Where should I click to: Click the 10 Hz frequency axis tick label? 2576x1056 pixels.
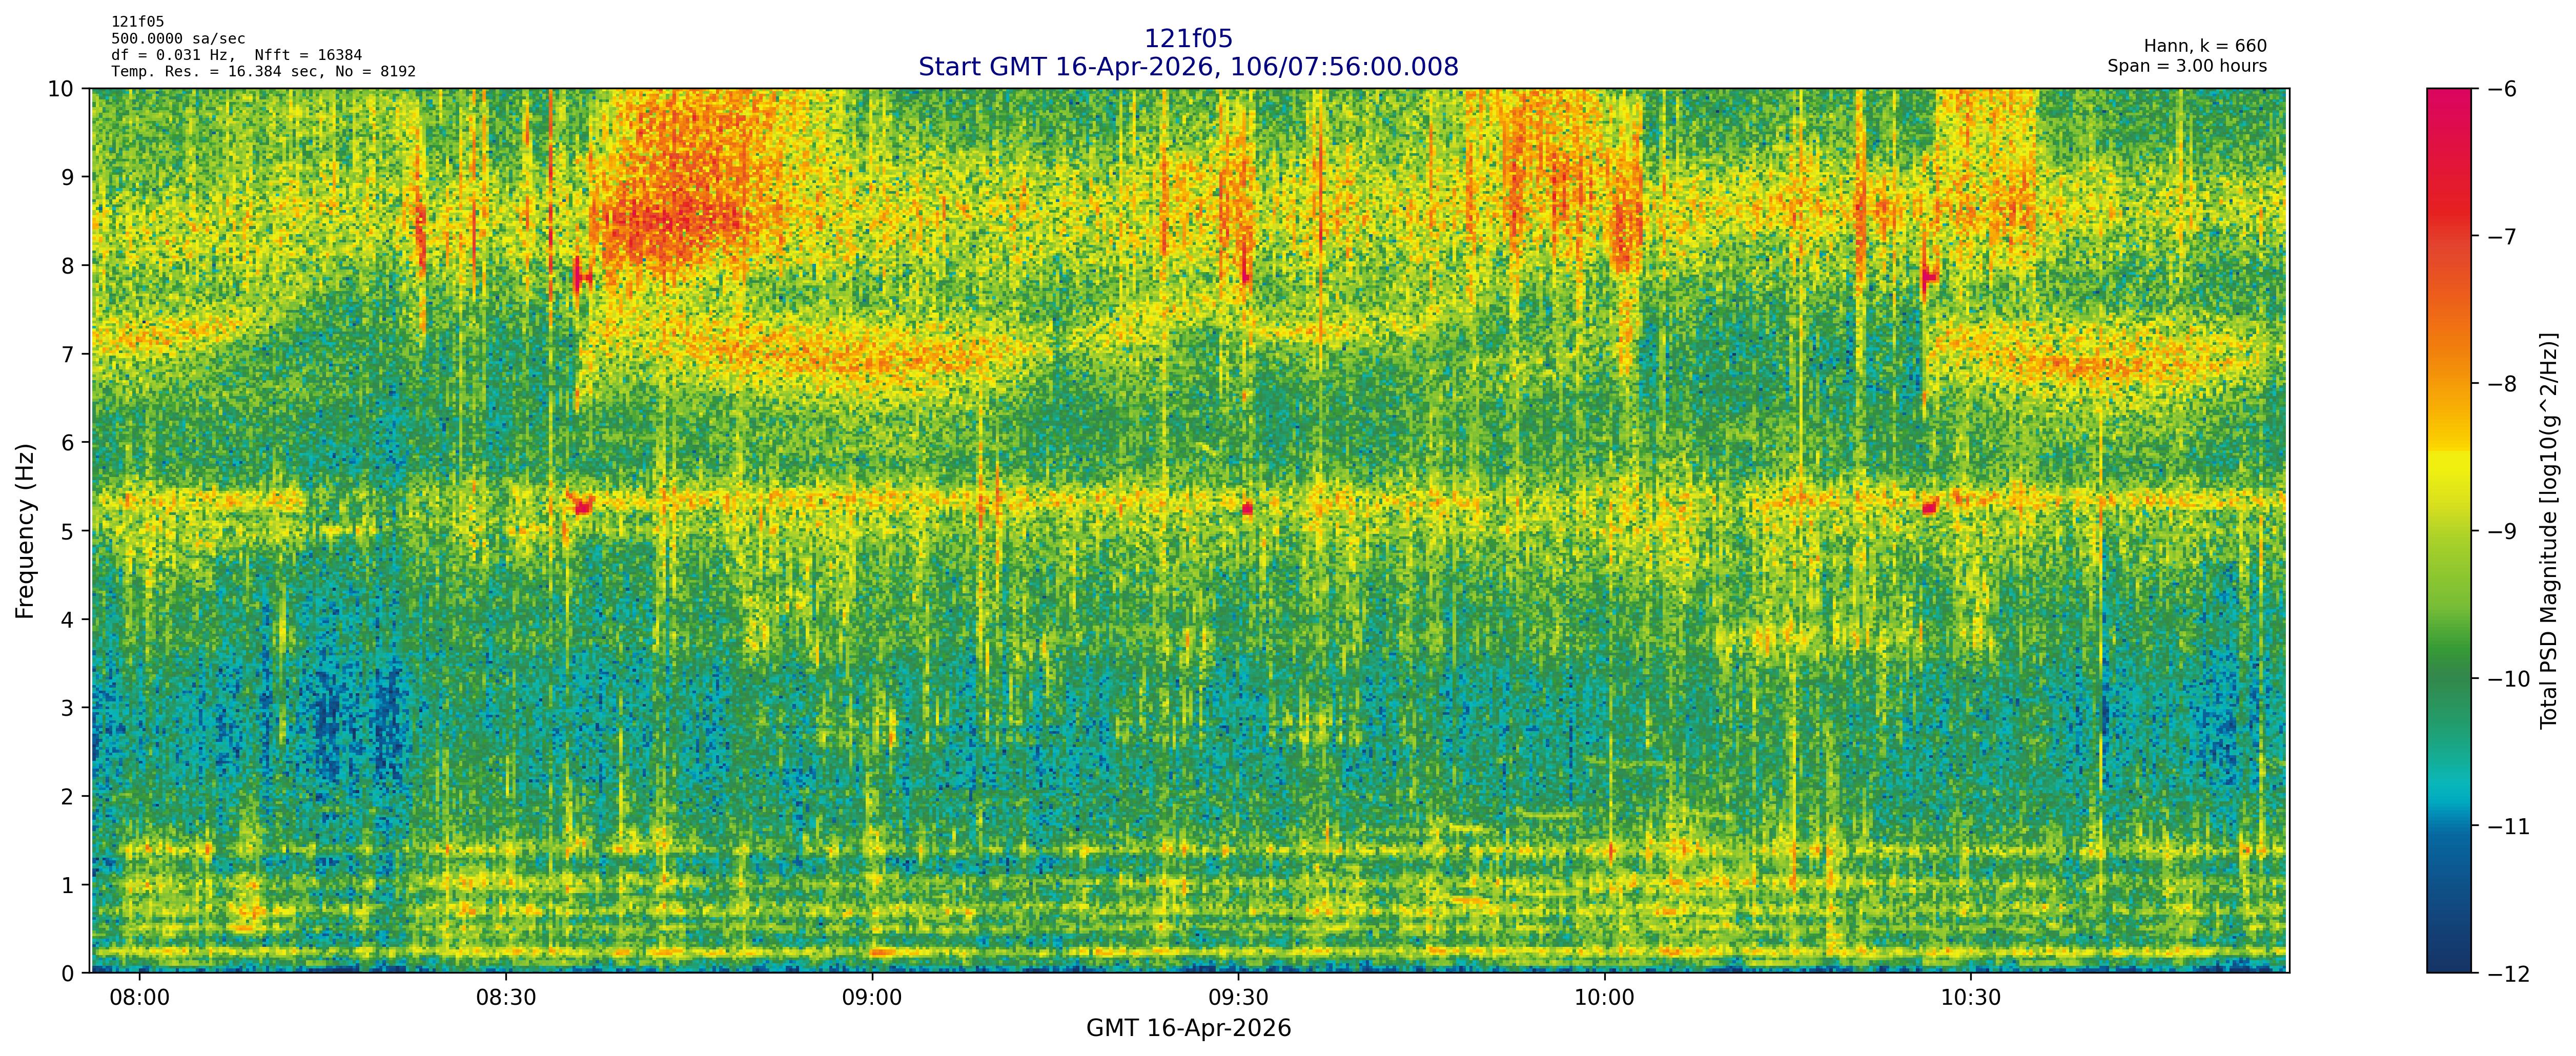click(x=61, y=89)
